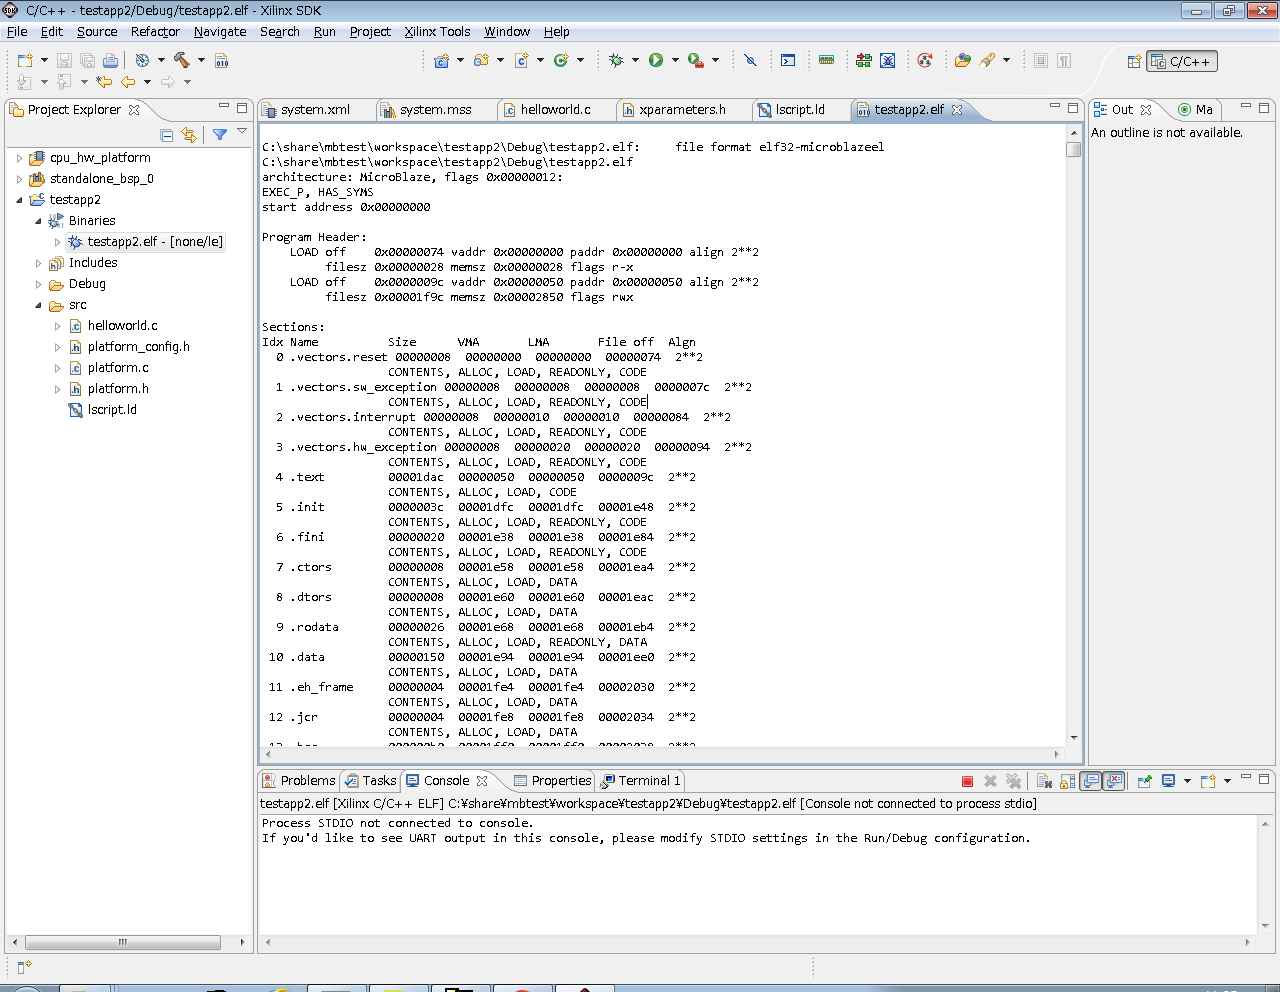Viewport: 1280px width, 992px height.
Task: Toggle show console when standard error changes
Action: pos(1114,781)
